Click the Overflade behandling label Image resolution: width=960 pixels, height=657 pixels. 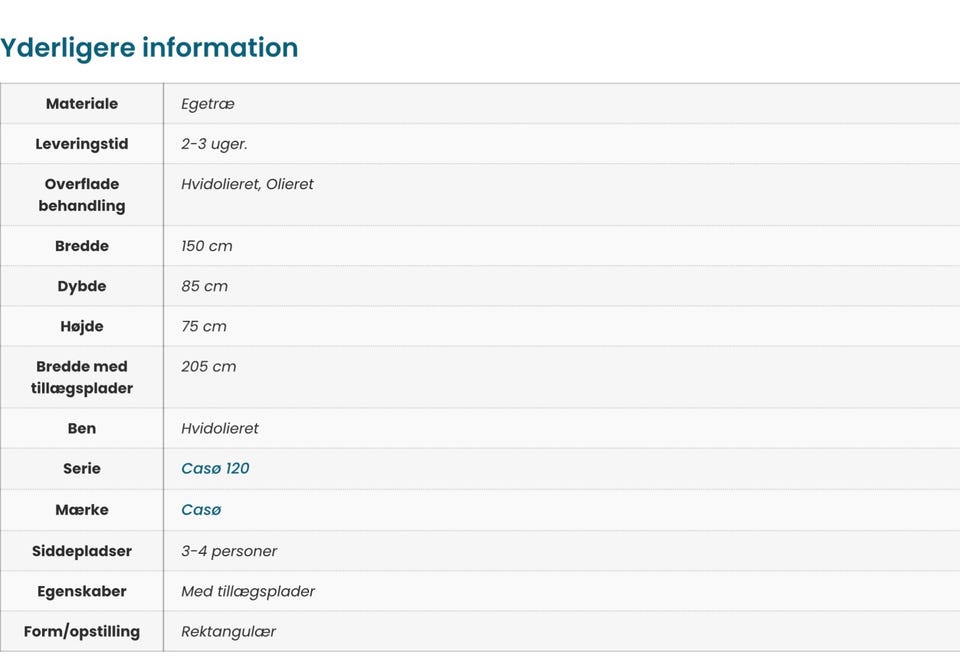82,194
